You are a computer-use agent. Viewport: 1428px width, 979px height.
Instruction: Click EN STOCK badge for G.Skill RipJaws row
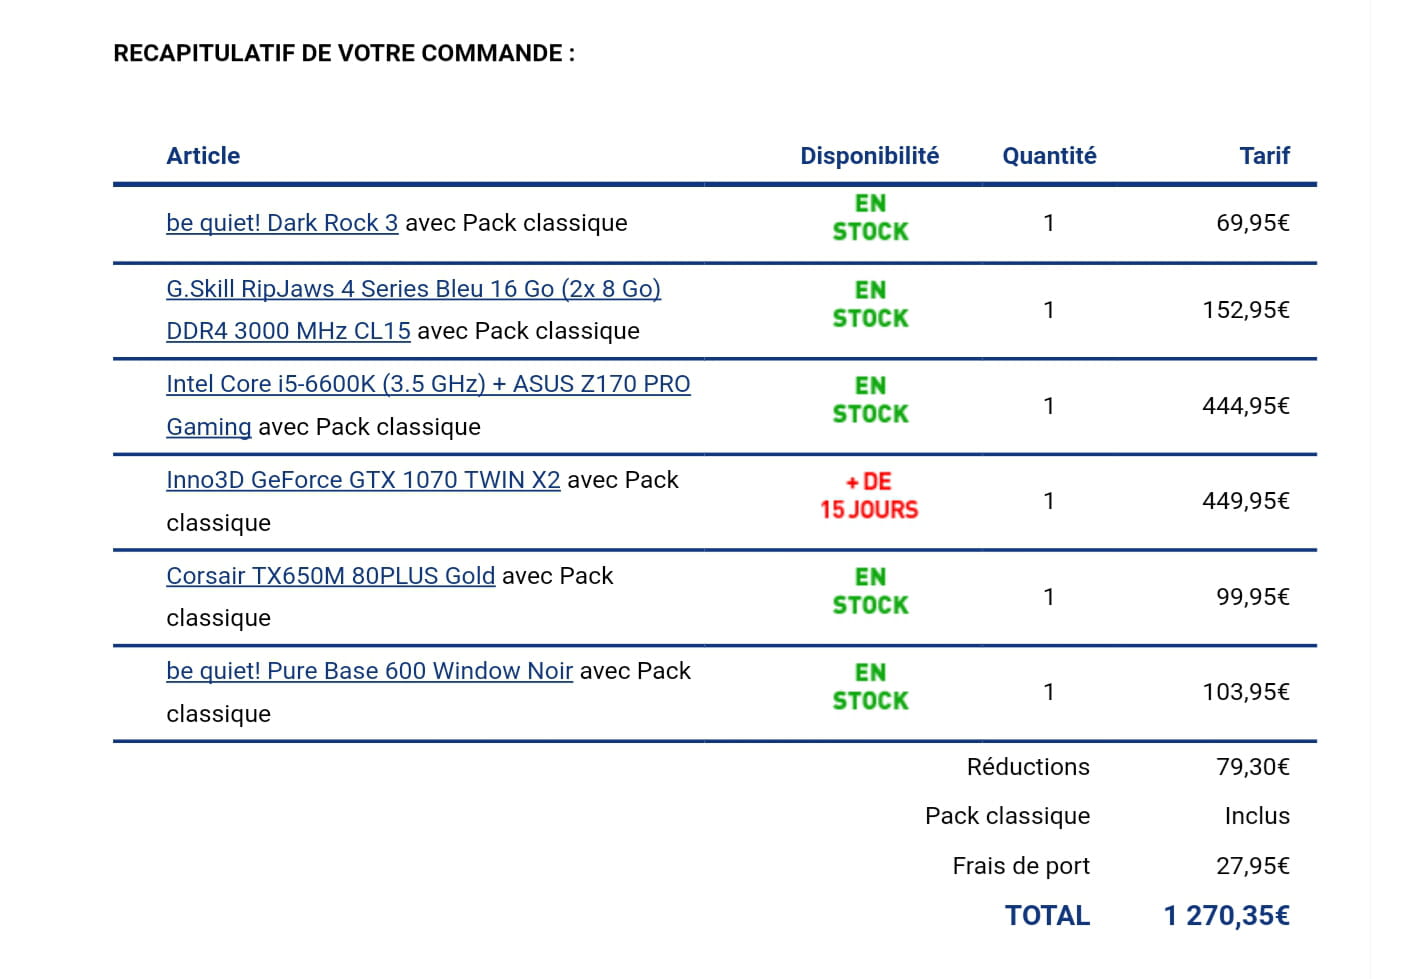870,304
